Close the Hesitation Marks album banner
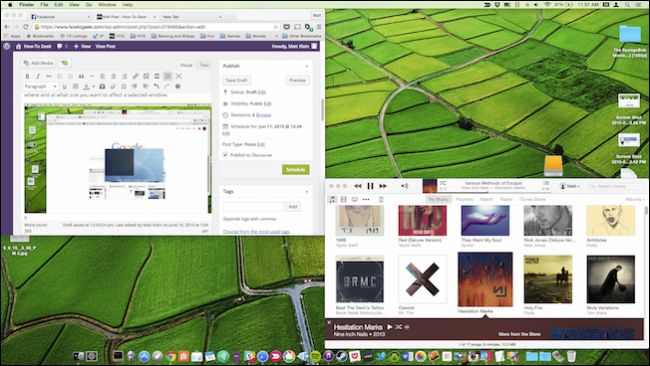 click(329, 322)
